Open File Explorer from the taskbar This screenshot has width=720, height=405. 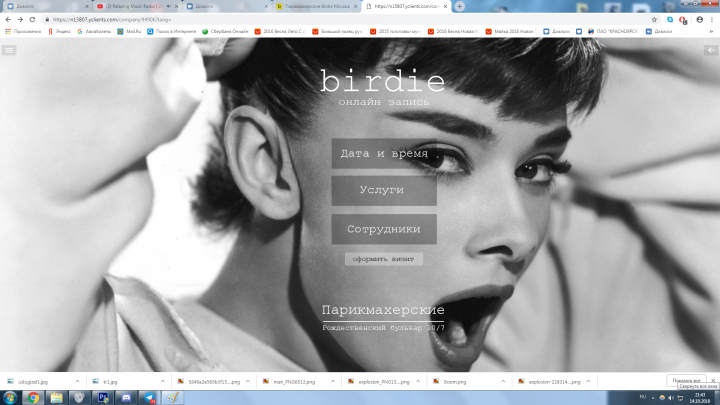tap(56, 398)
